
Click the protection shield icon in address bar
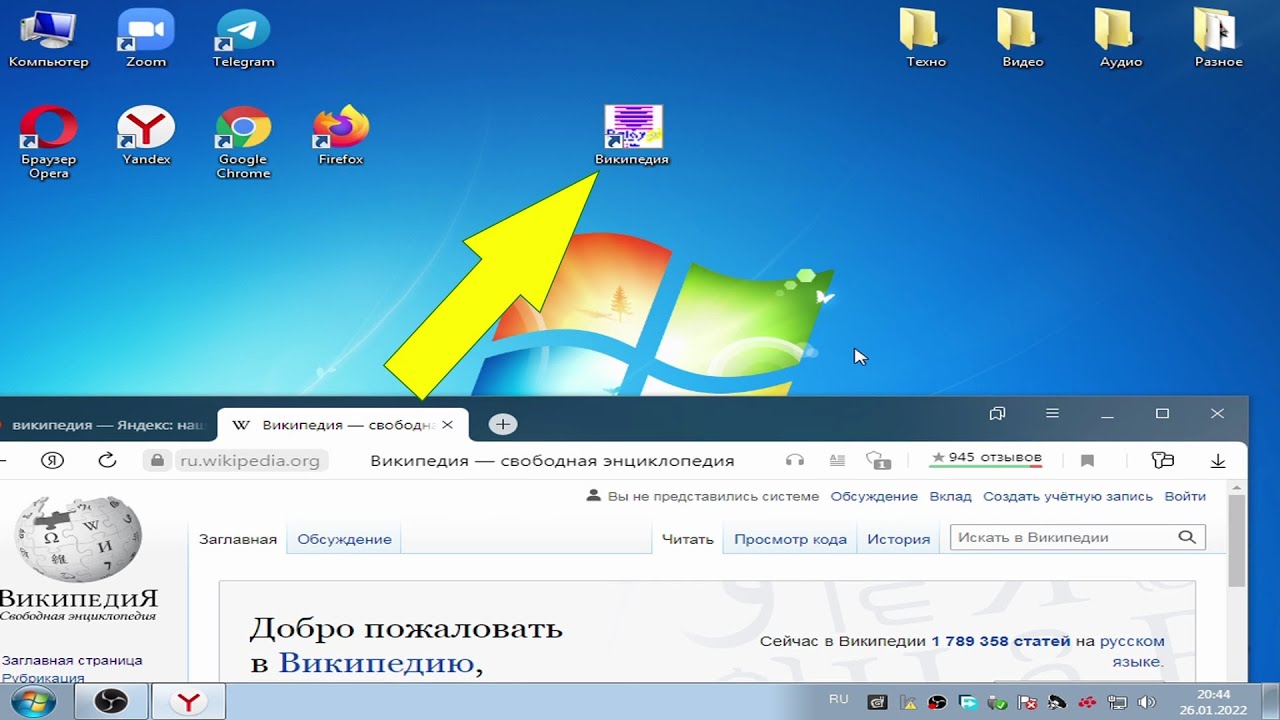pyautogui.click(x=878, y=460)
